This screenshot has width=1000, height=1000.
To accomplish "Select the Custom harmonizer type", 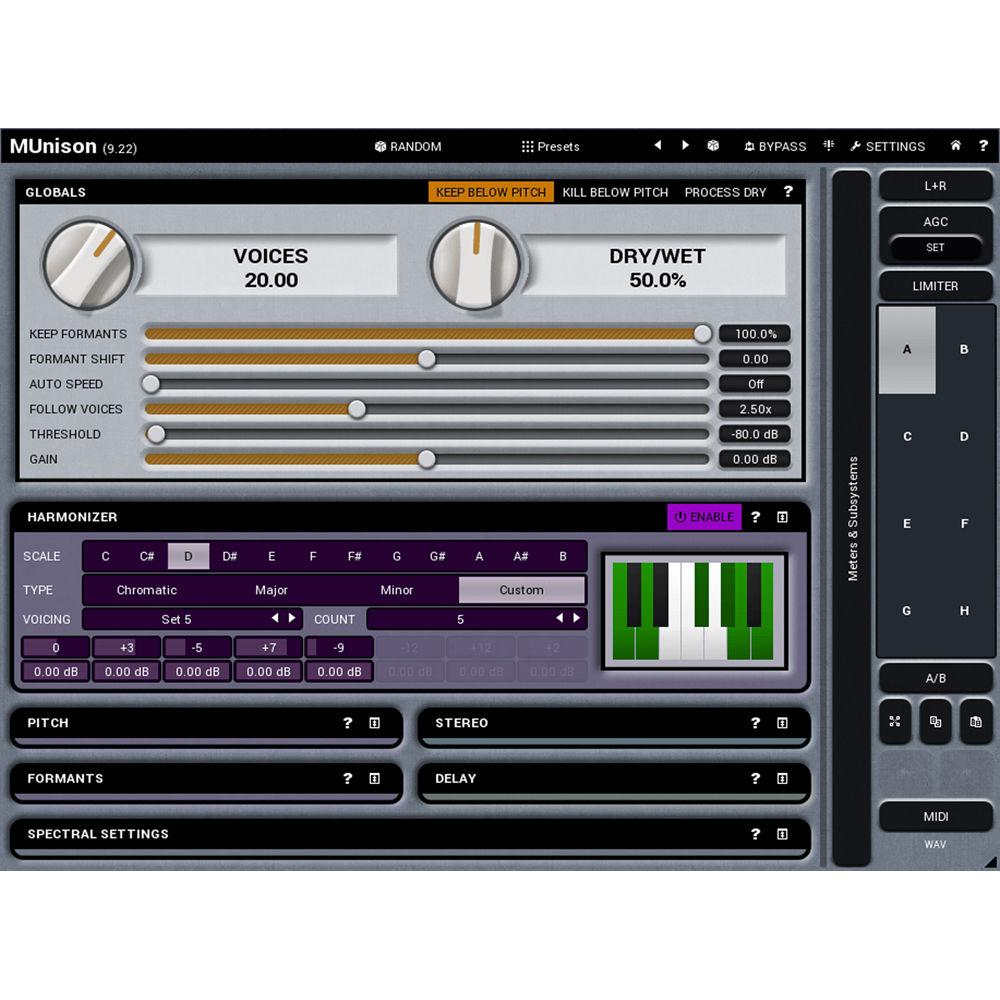I will 521,590.
